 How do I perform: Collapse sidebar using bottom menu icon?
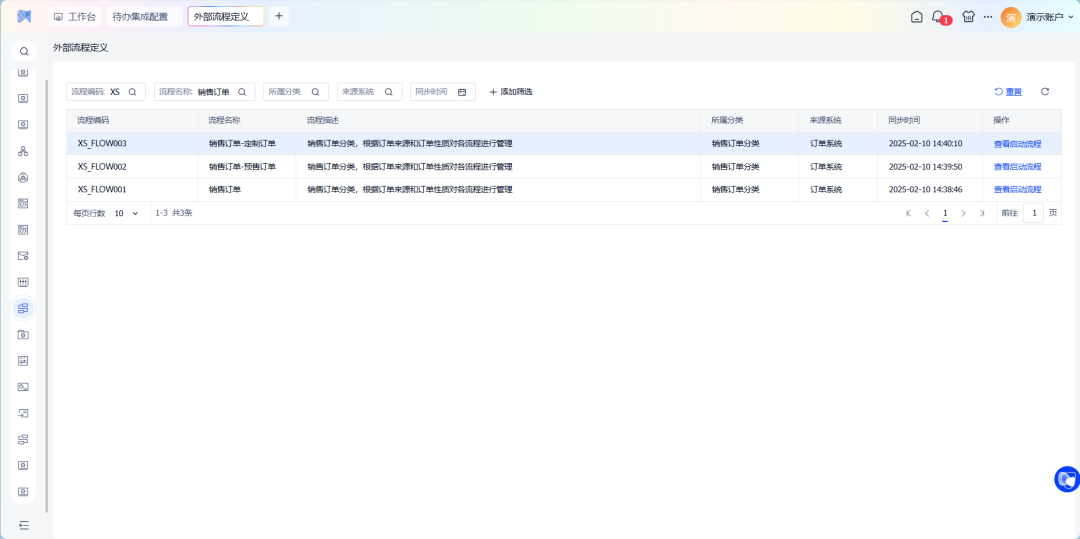tap(24, 525)
